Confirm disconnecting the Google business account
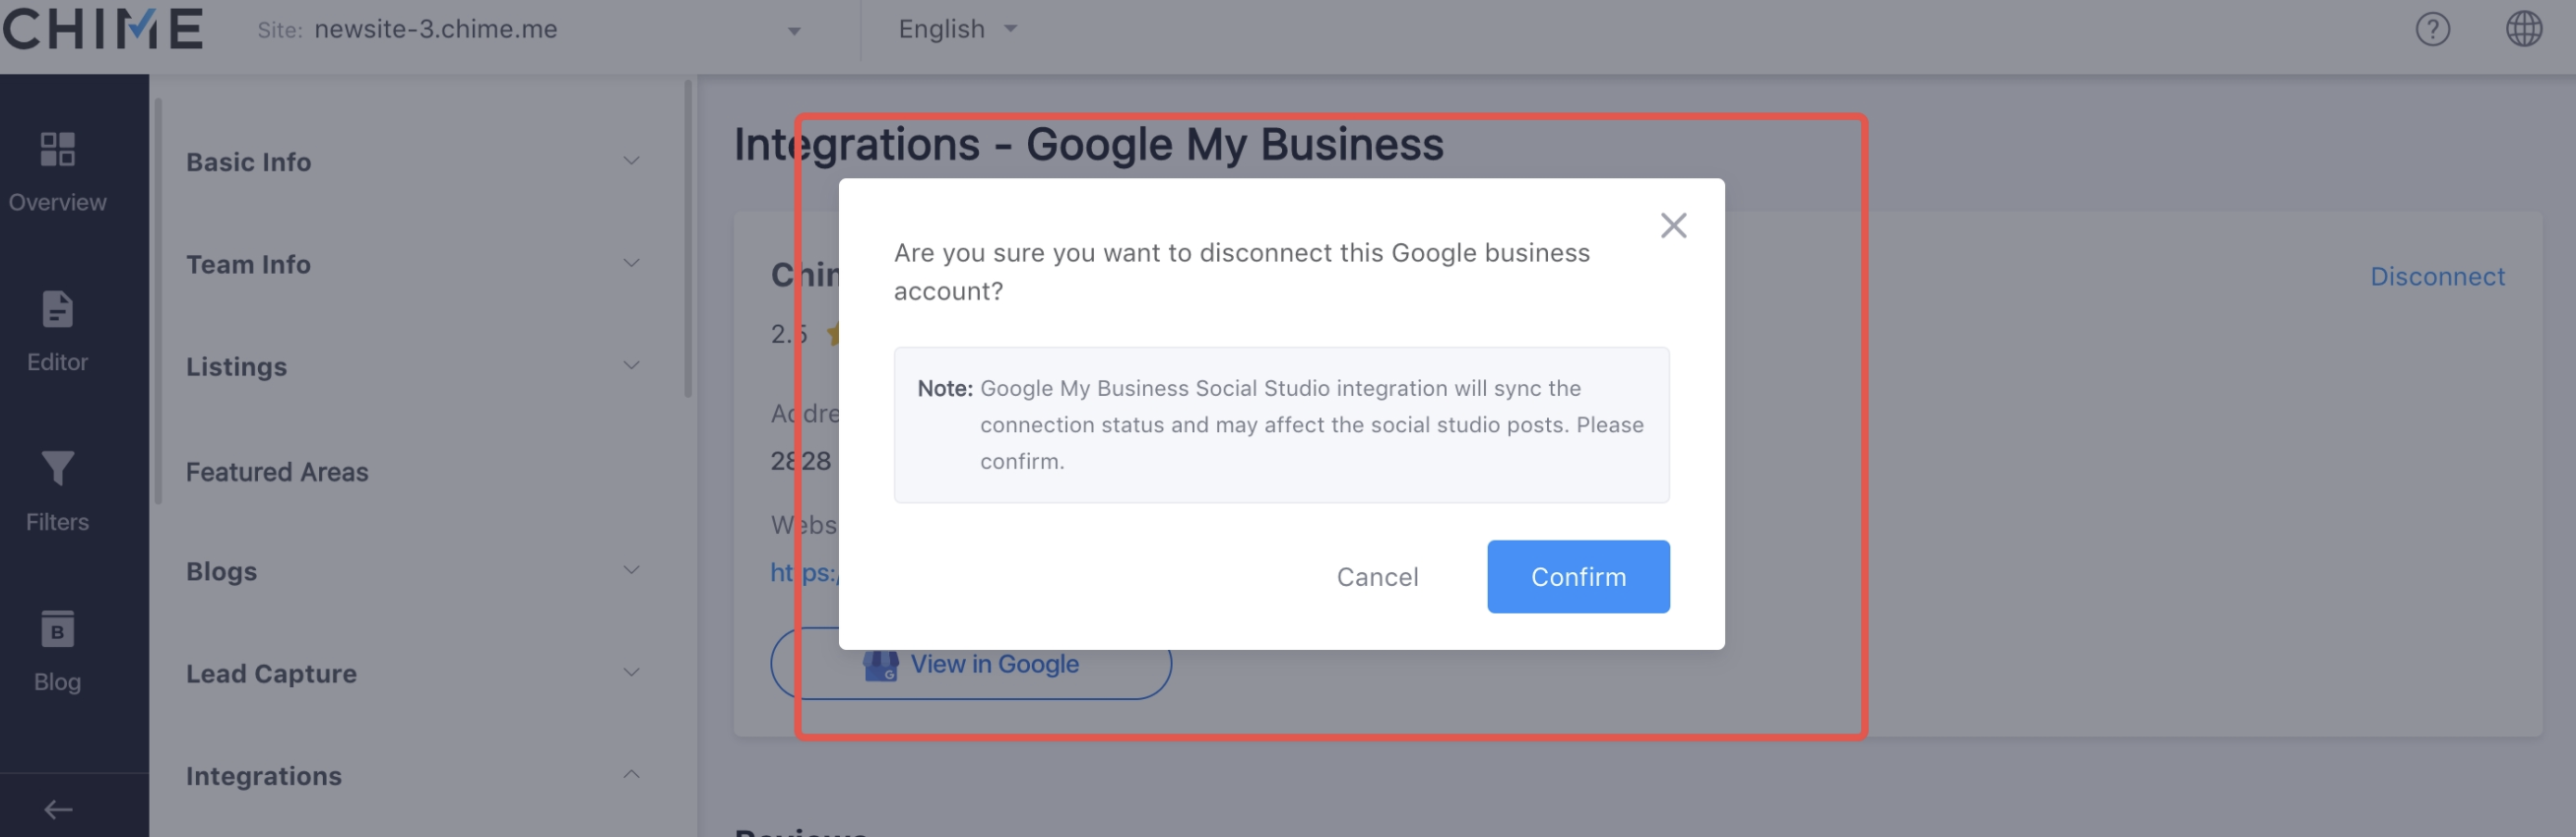 1578,576
